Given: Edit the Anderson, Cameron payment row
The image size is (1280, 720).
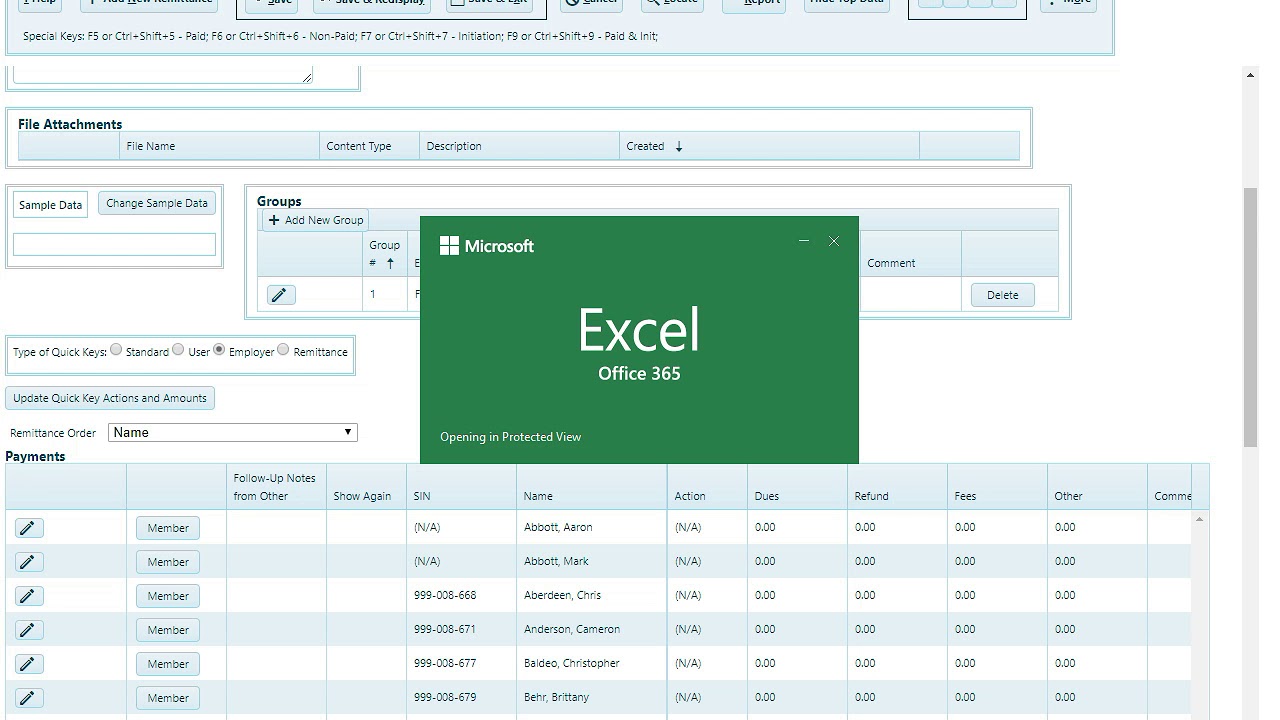Looking at the screenshot, I should [28, 630].
